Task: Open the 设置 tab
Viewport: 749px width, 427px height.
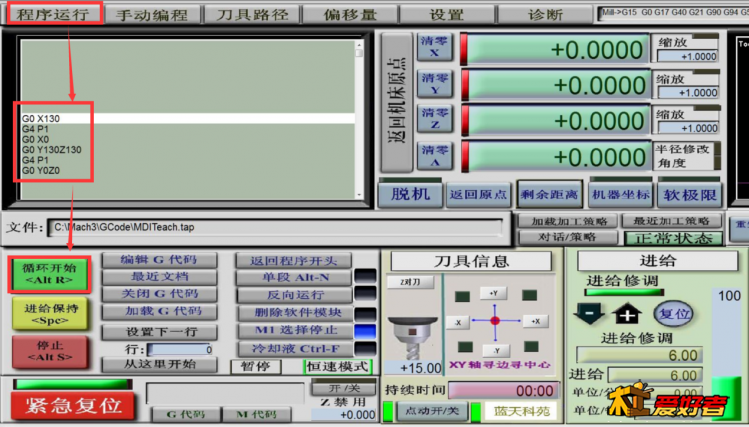Action: [447, 14]
